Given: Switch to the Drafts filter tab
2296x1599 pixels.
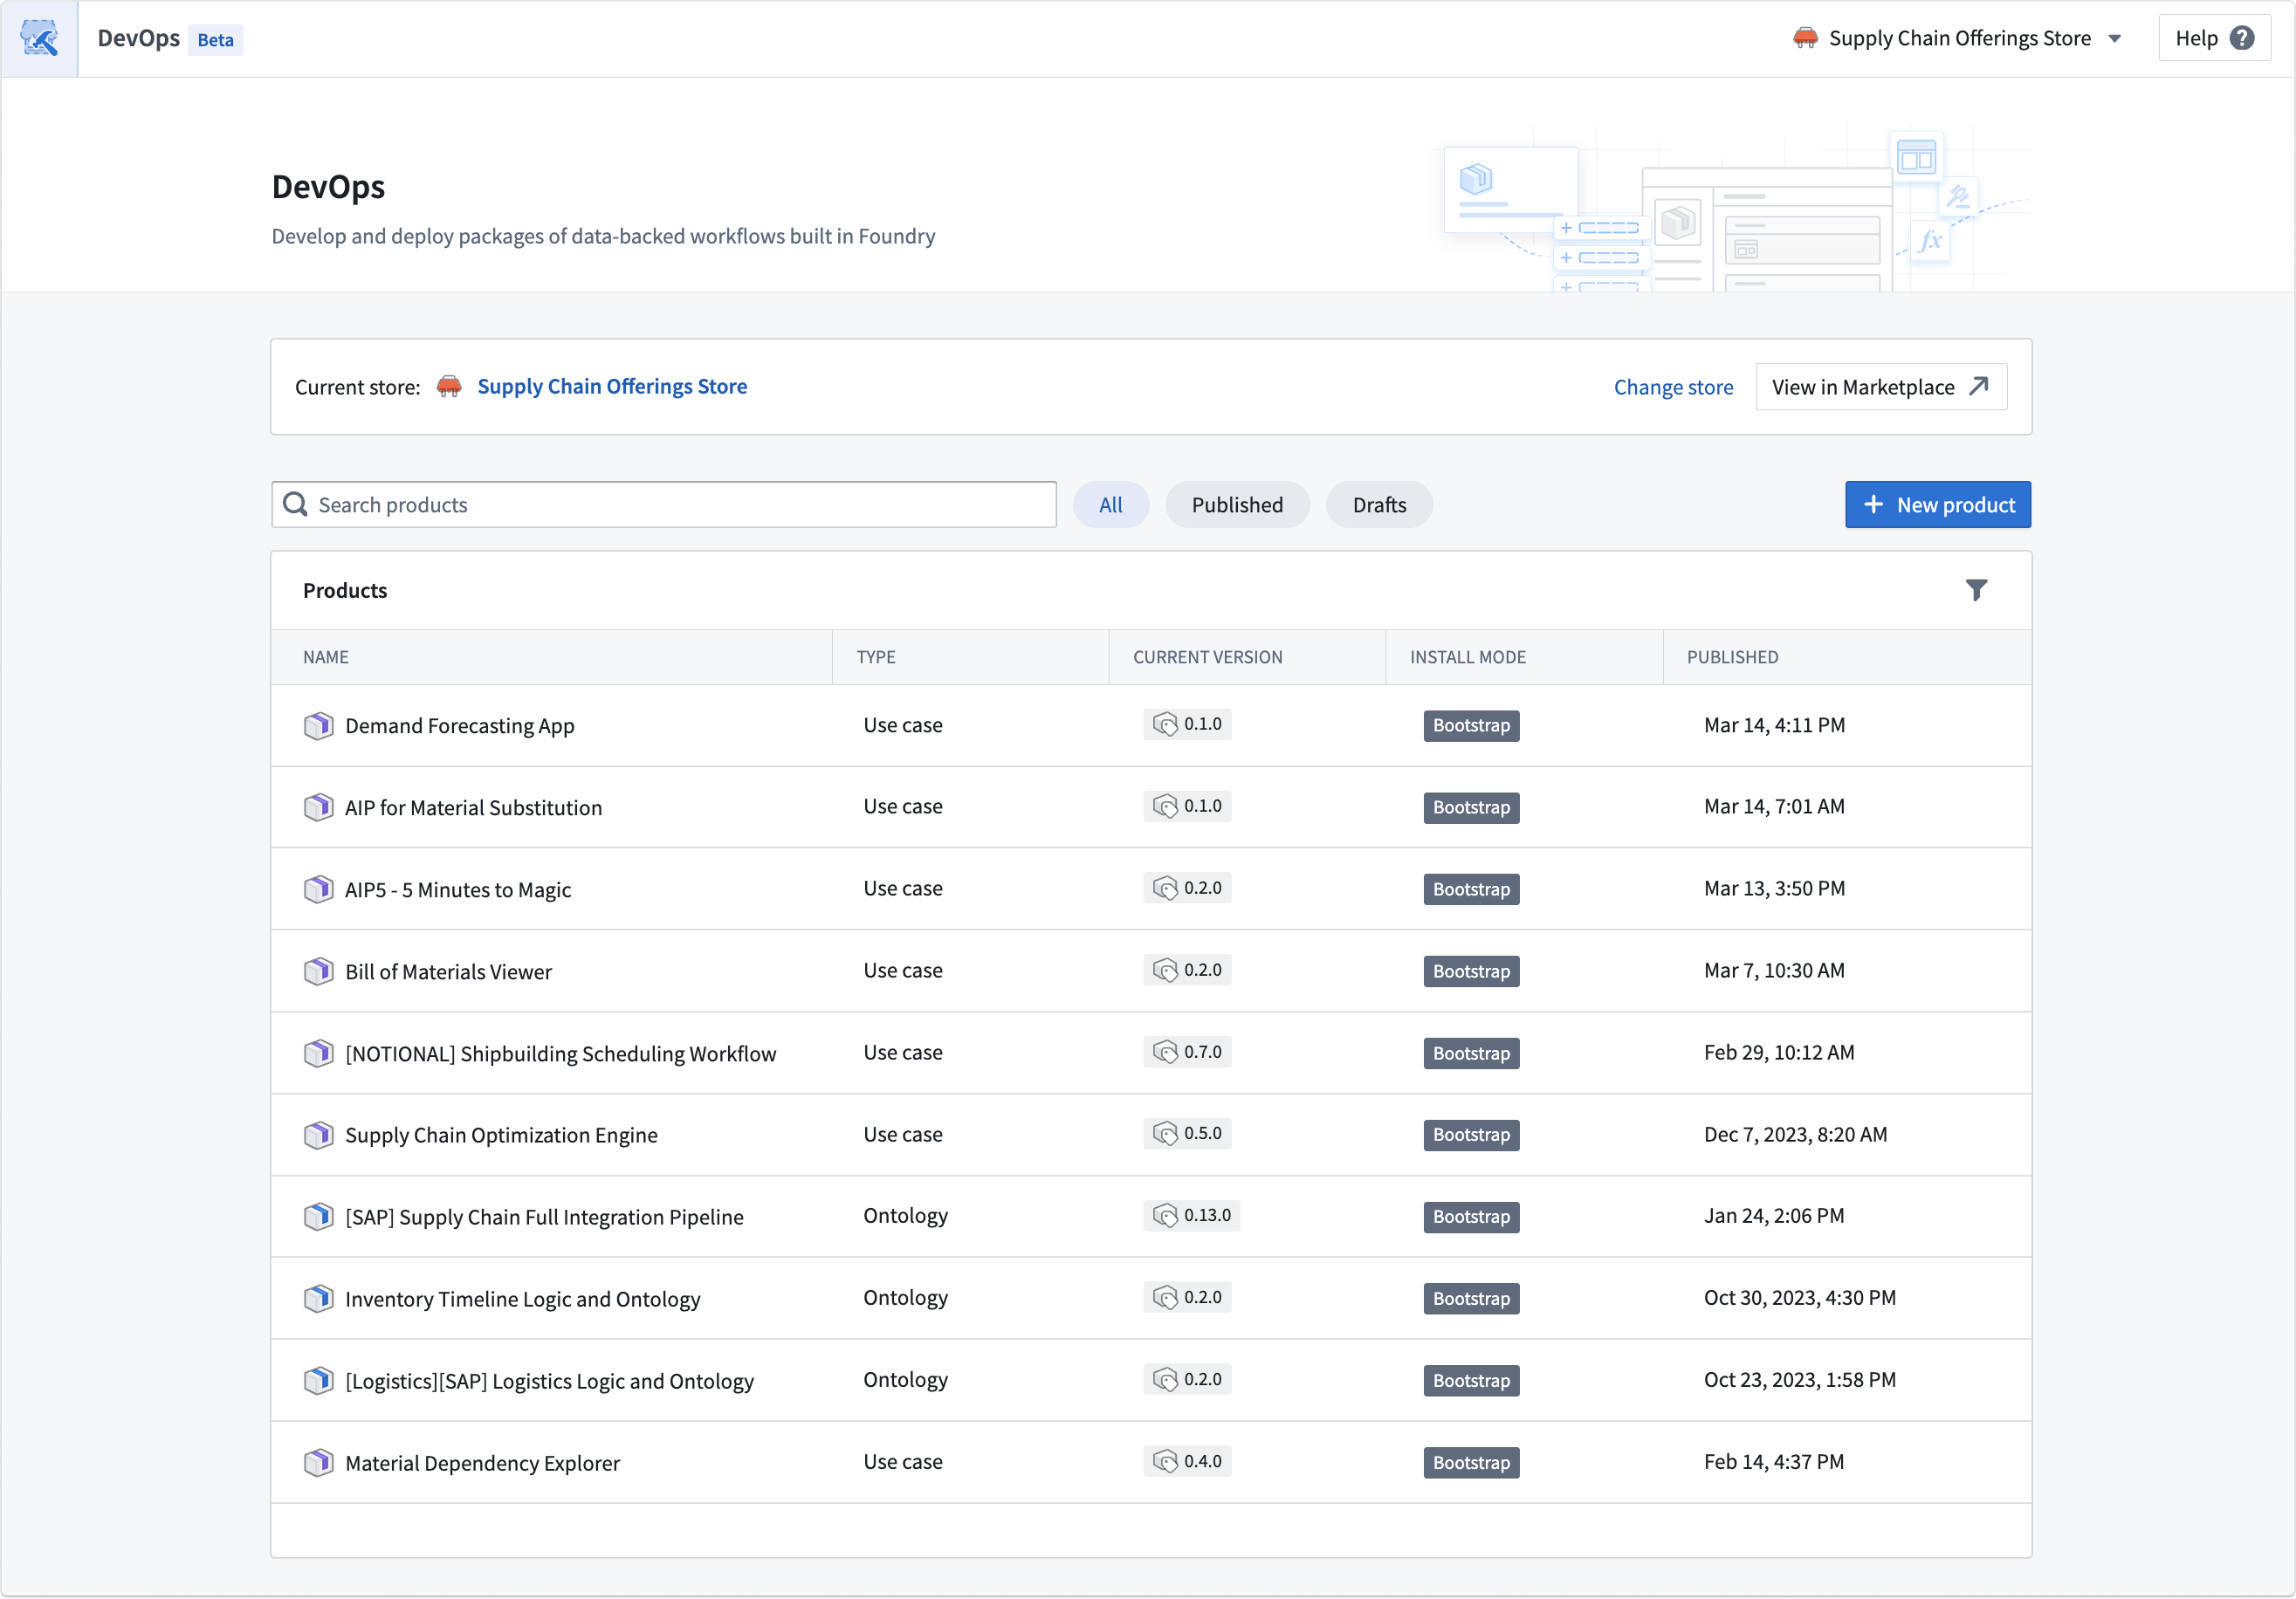Looking at the screenshot, I should 1379,505.
